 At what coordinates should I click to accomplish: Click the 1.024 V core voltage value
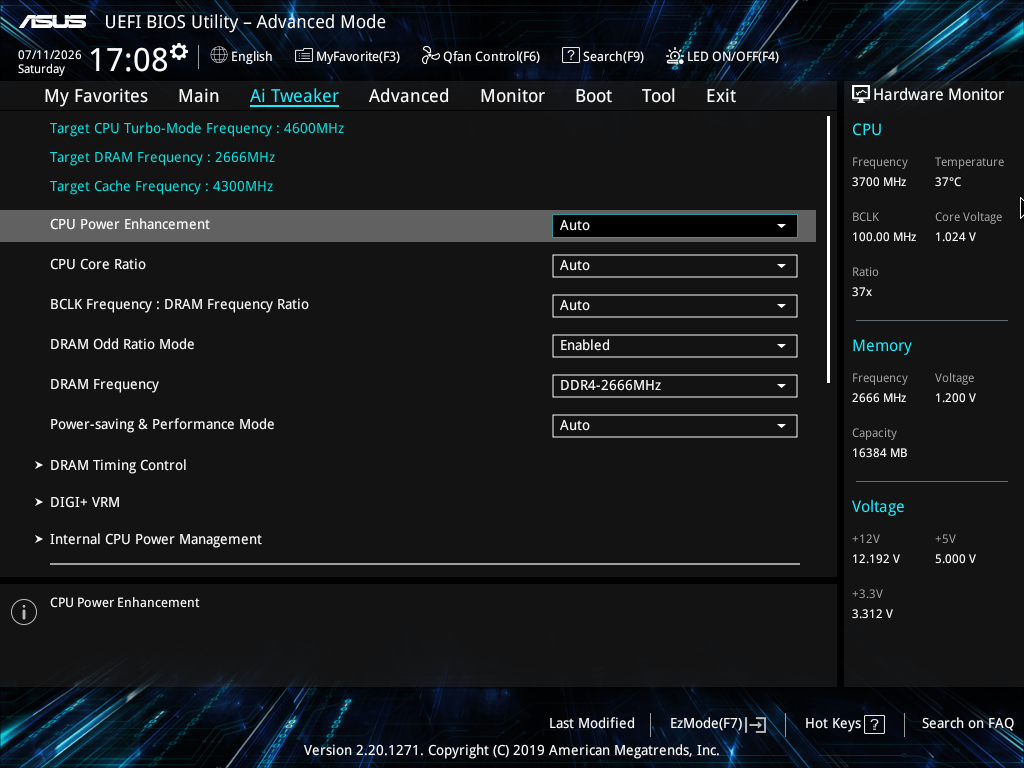[955, 237]
